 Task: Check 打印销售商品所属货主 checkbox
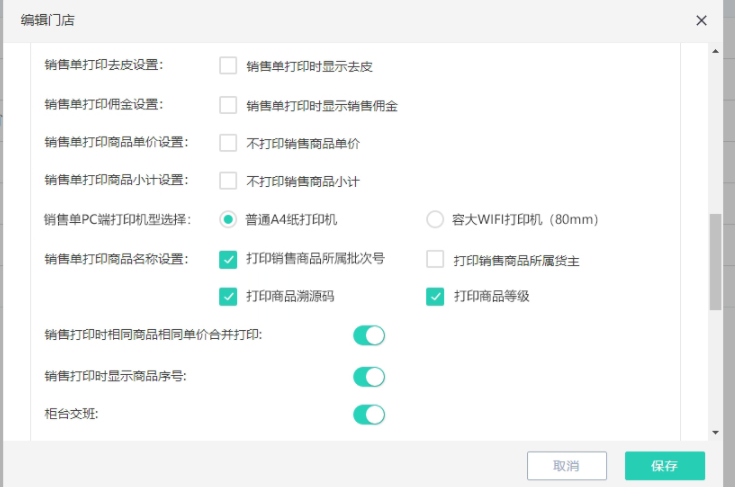[435, 259]
